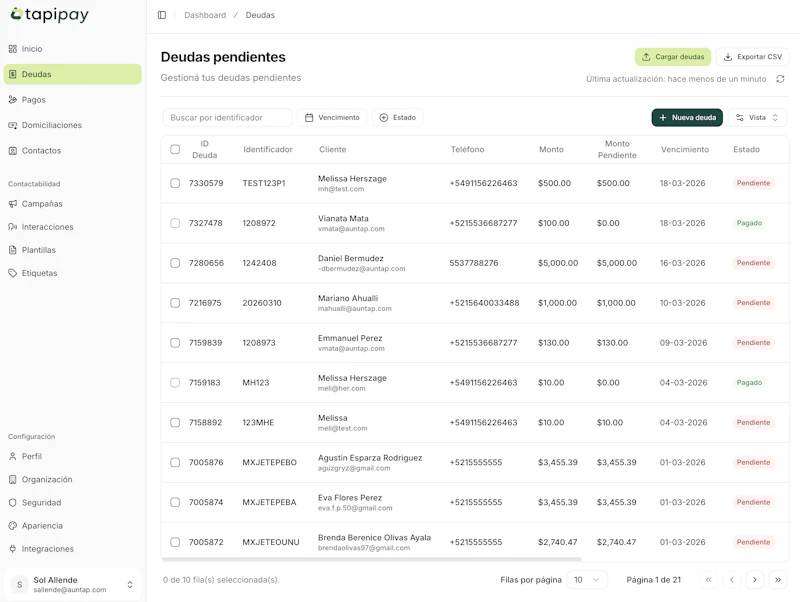The image size is (800, 602).
Task: Check the row for debt 7216975
Action: [175, 303]
